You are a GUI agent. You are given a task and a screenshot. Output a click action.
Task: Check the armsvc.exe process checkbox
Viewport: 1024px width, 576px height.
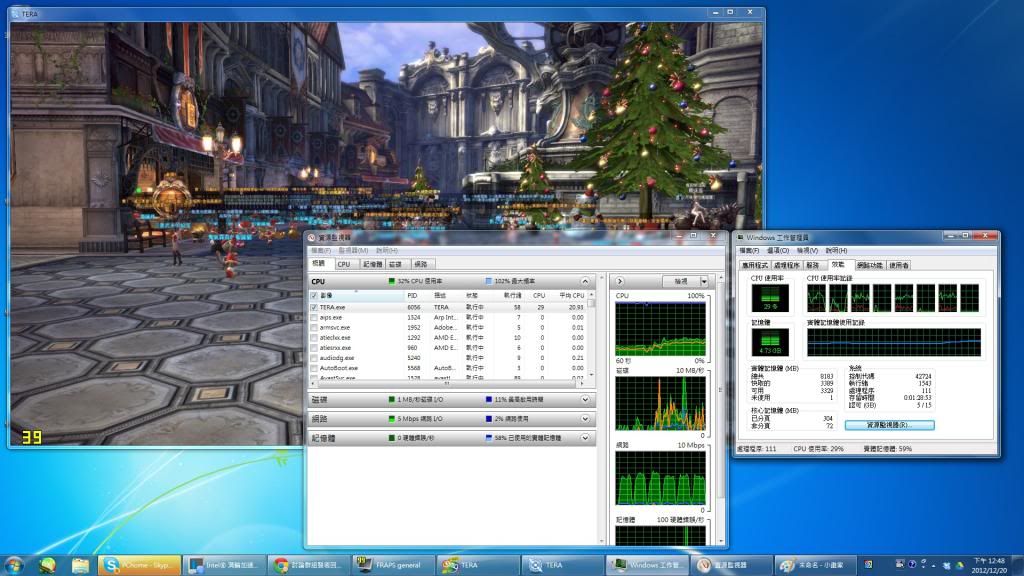coord(314,327)
